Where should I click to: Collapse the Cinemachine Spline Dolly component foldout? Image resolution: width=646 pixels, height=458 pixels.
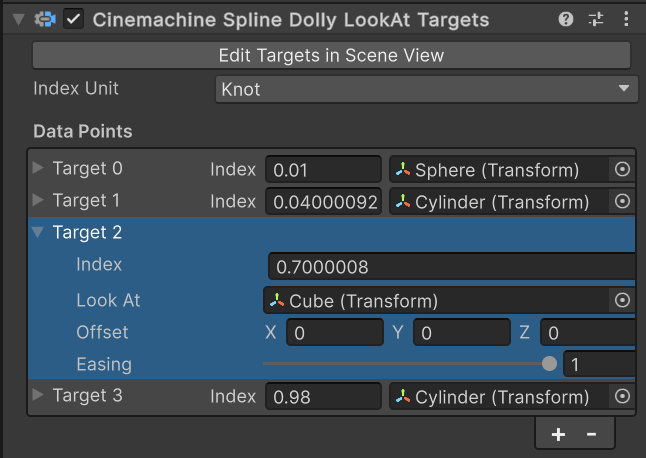(x=17, y=19)
